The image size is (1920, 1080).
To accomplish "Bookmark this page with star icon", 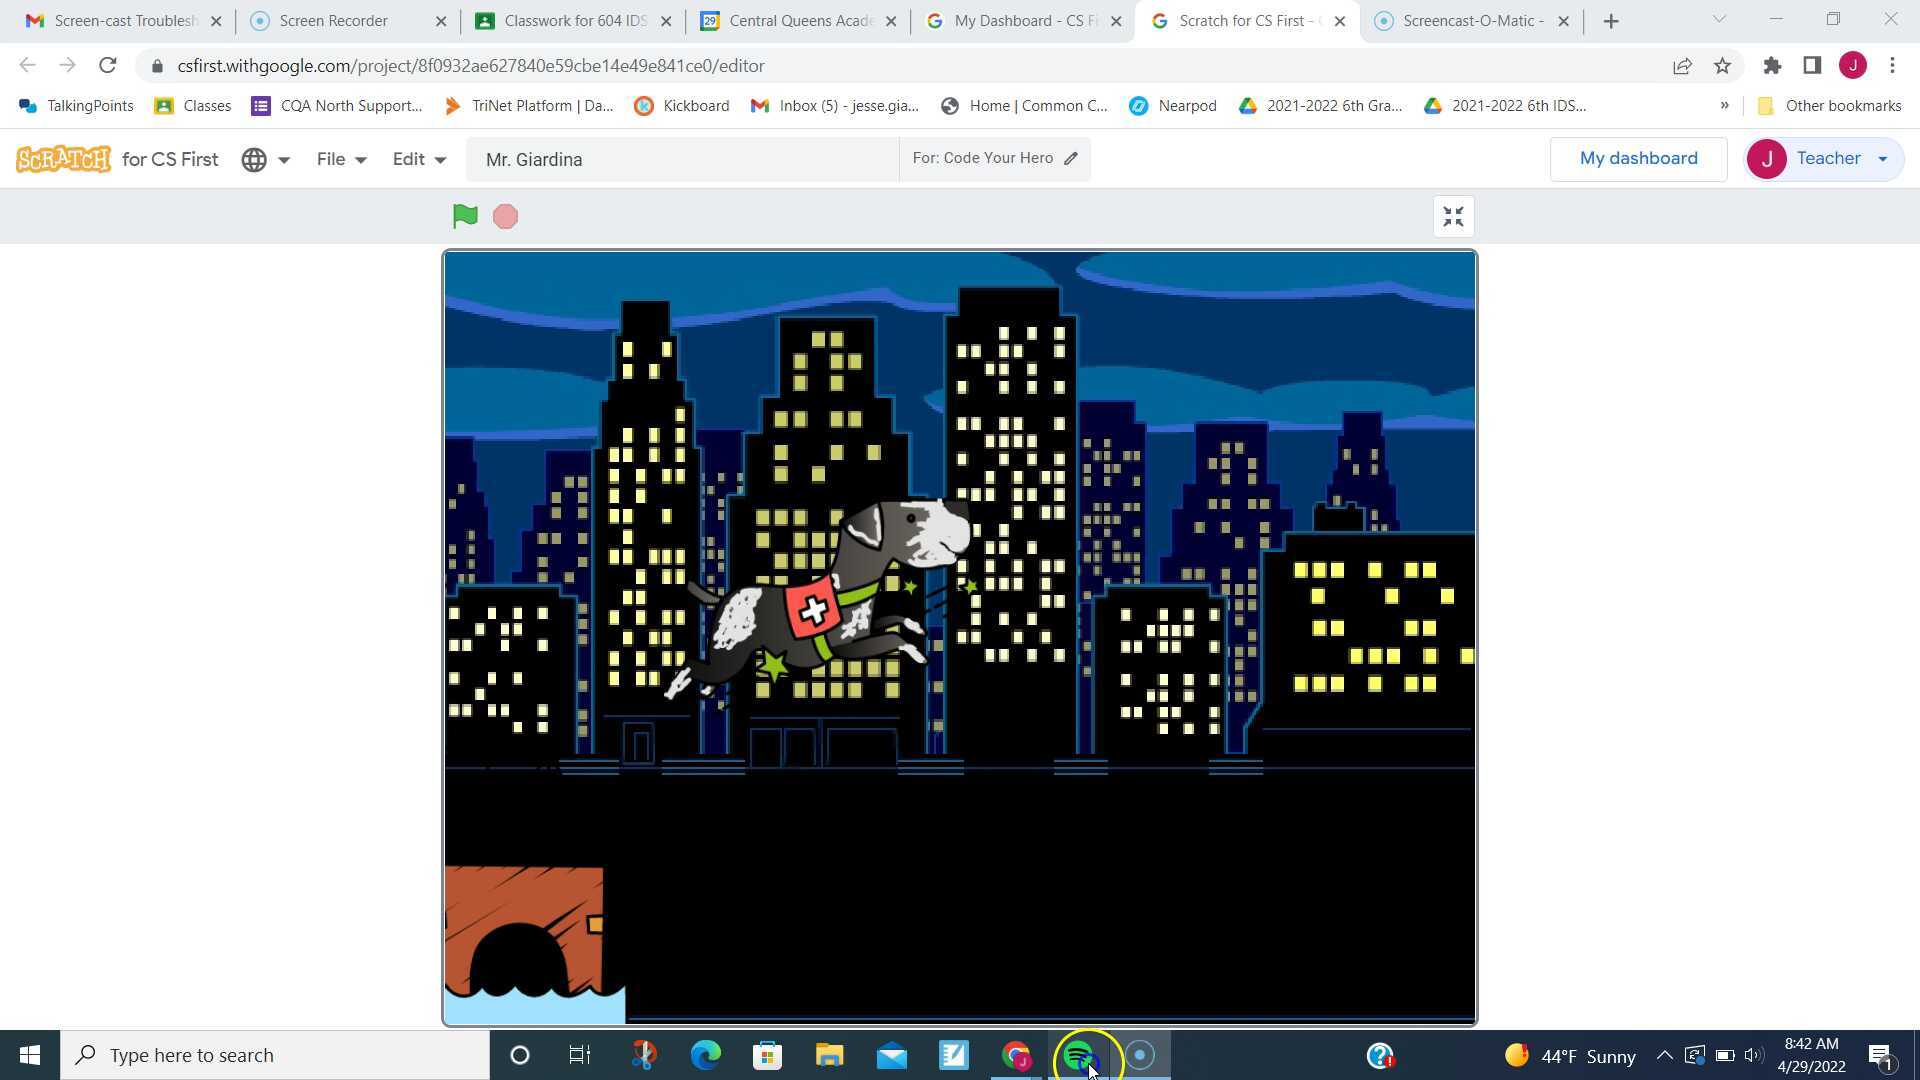I will click(1722, 66).
